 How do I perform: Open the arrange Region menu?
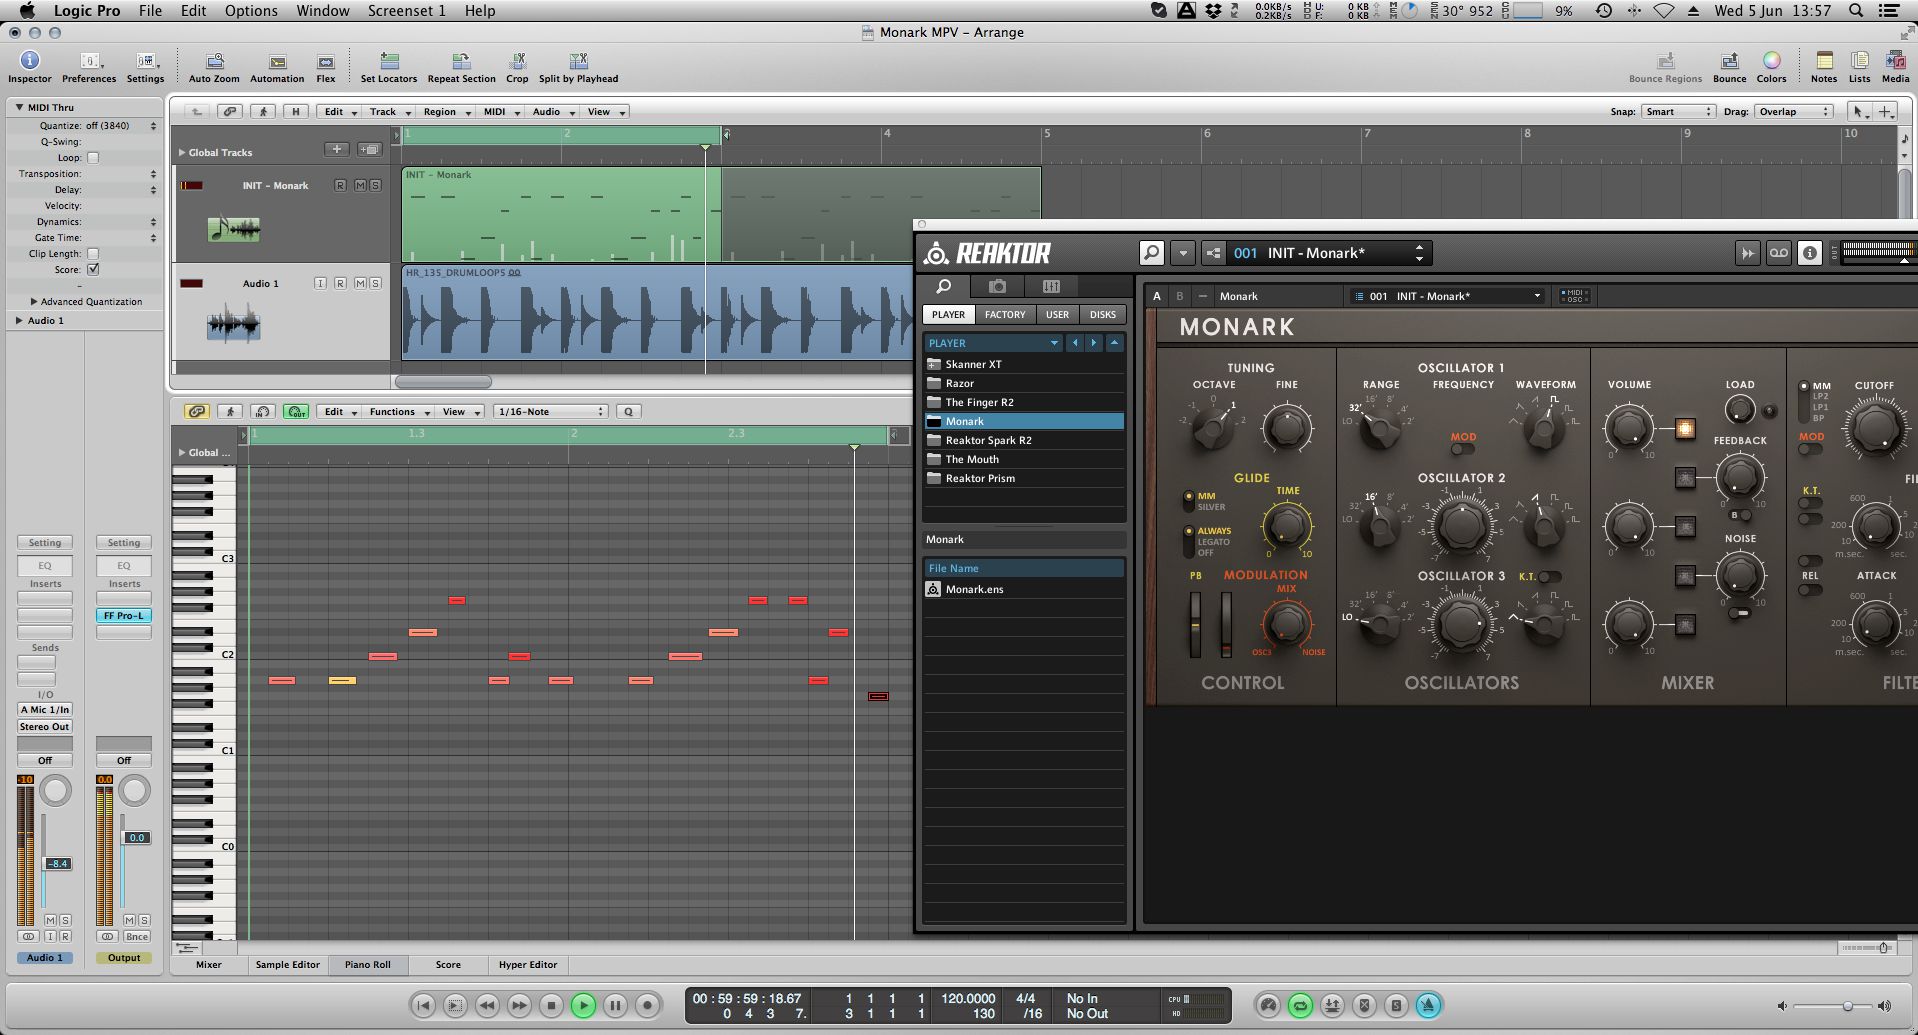click(x=445, y=112)
